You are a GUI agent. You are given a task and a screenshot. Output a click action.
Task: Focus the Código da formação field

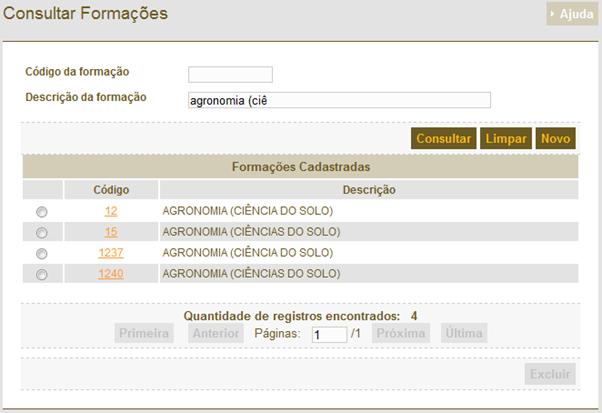[x=230, y=74]
